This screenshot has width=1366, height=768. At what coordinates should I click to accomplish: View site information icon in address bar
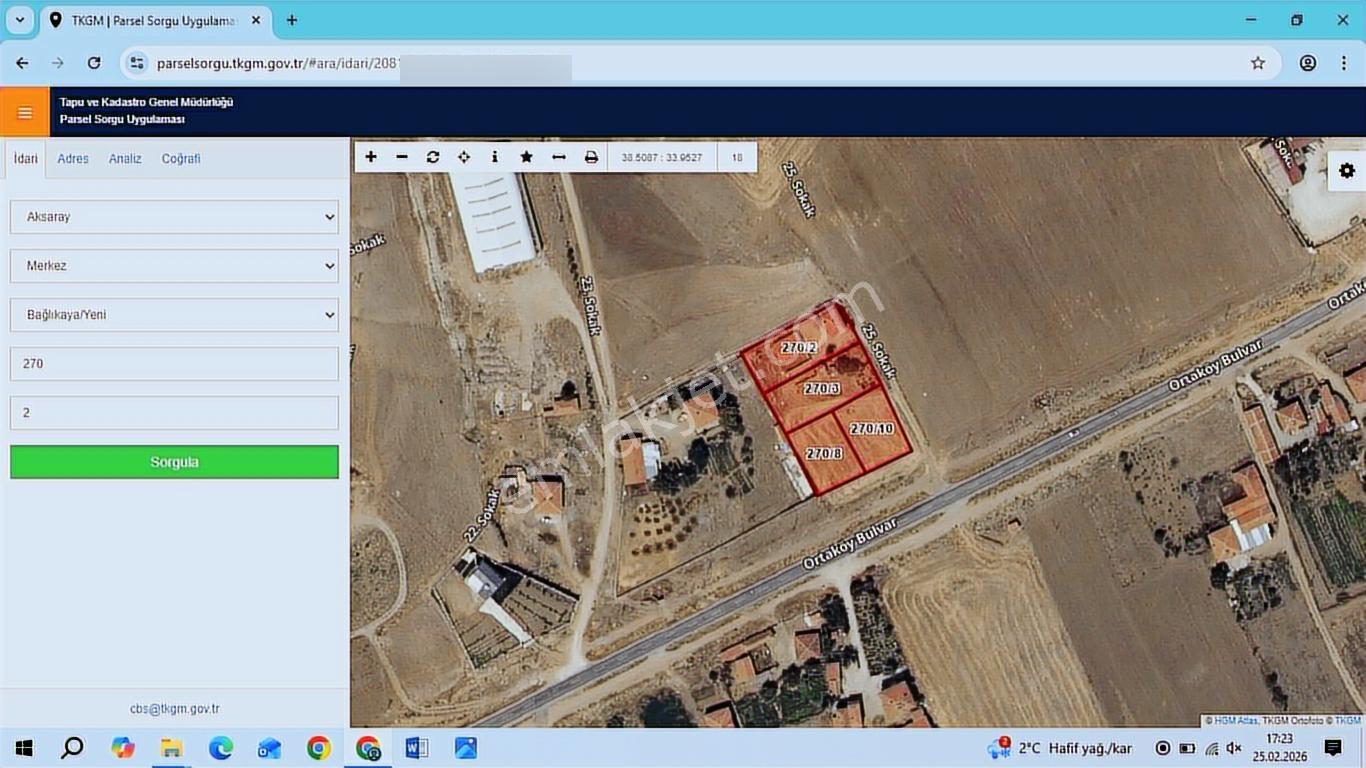138,63
